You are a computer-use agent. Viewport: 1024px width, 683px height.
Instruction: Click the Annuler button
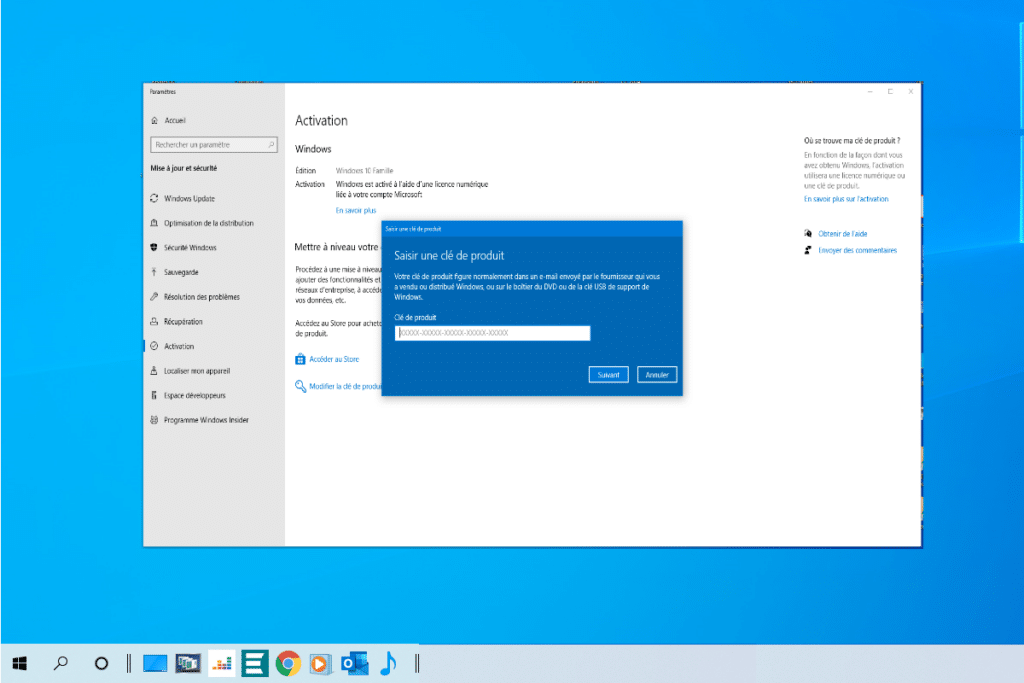[656, 374]
